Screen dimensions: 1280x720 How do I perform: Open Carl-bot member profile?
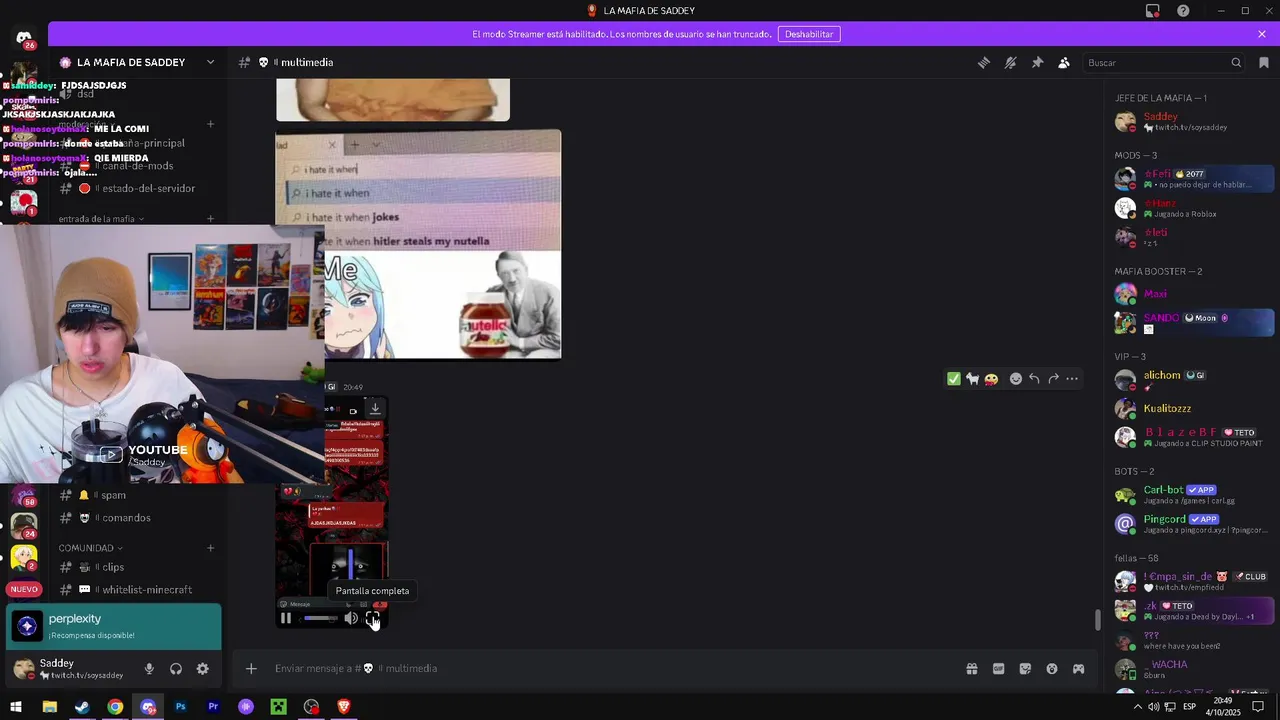(x=1190, y=495)
